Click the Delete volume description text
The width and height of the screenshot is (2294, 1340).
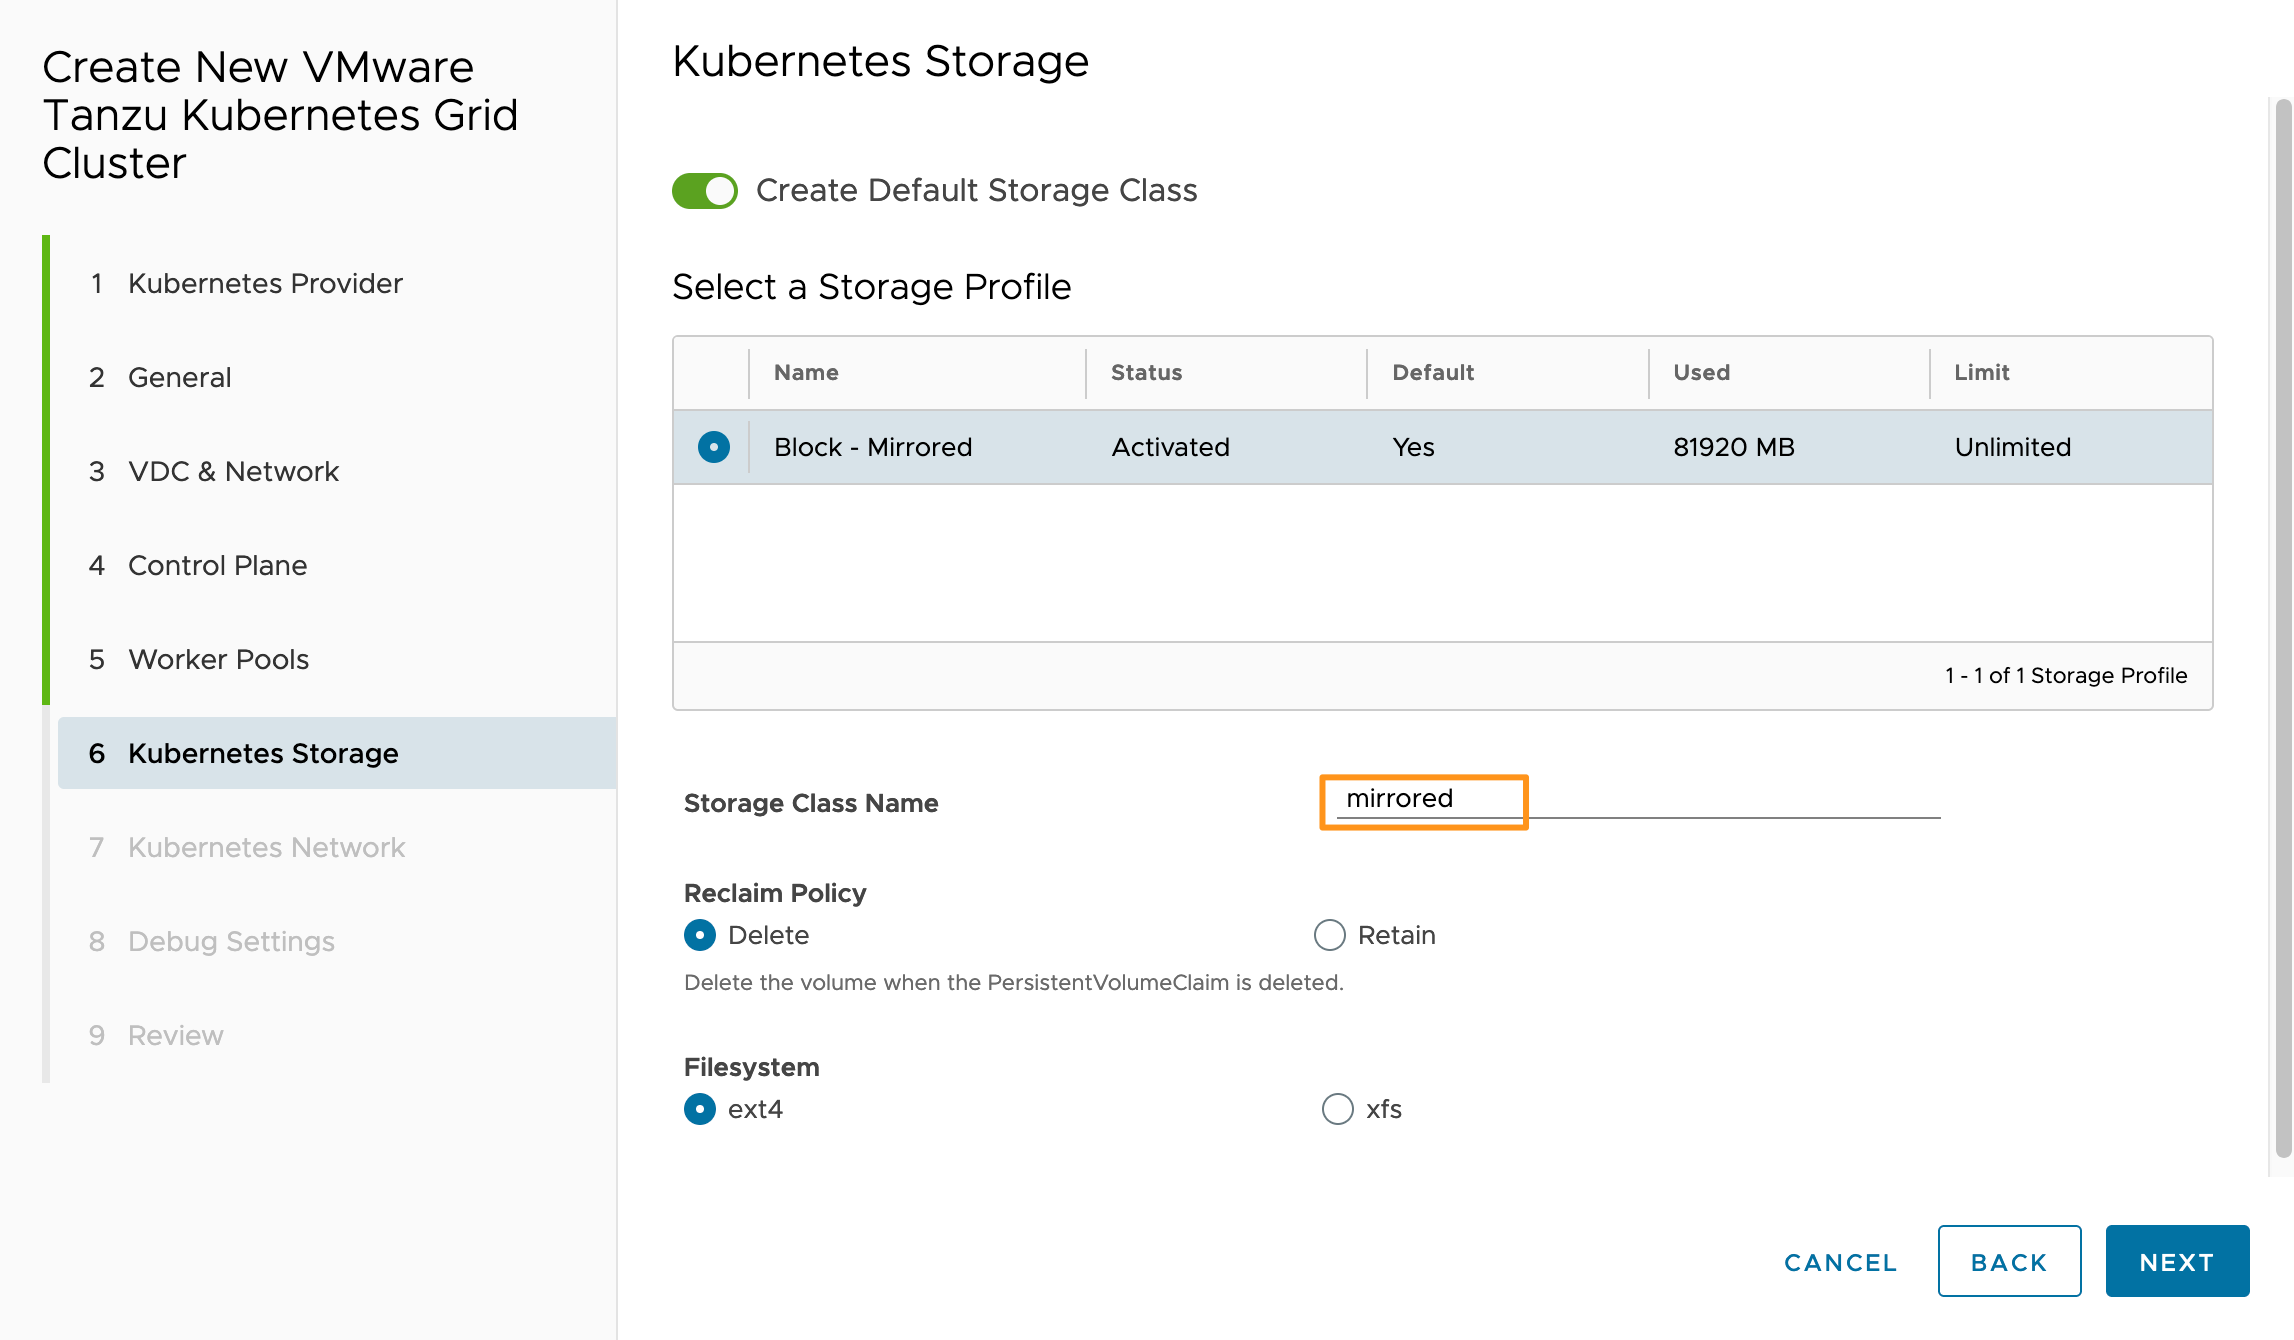1014,983
